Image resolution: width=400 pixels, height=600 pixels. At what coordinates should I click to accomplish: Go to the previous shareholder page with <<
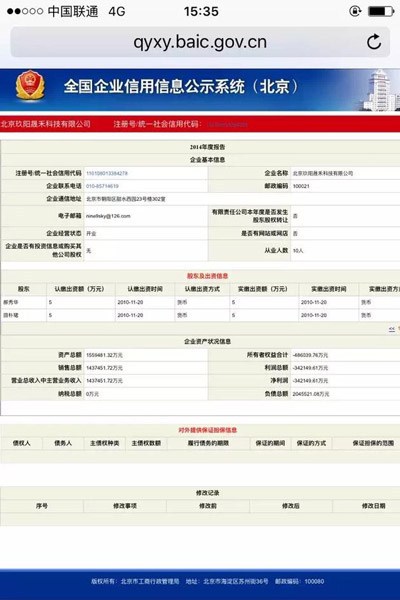click(x=392, y=329)
